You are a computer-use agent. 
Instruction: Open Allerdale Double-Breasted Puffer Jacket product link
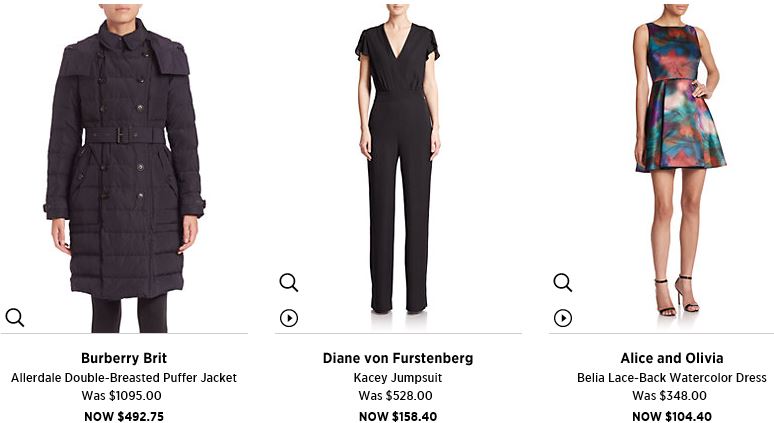tap(124, 378)
